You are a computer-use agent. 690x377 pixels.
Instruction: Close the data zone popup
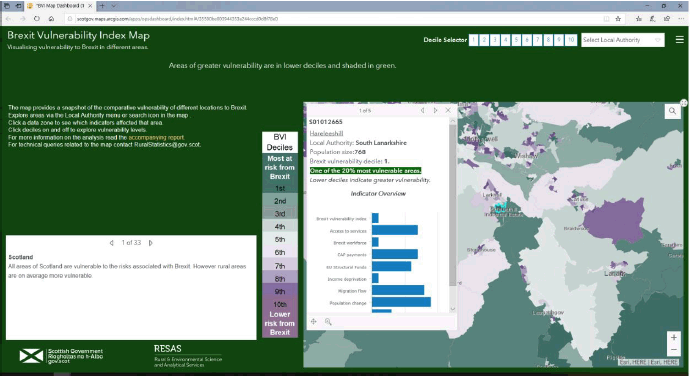click(x=448, y=110)
